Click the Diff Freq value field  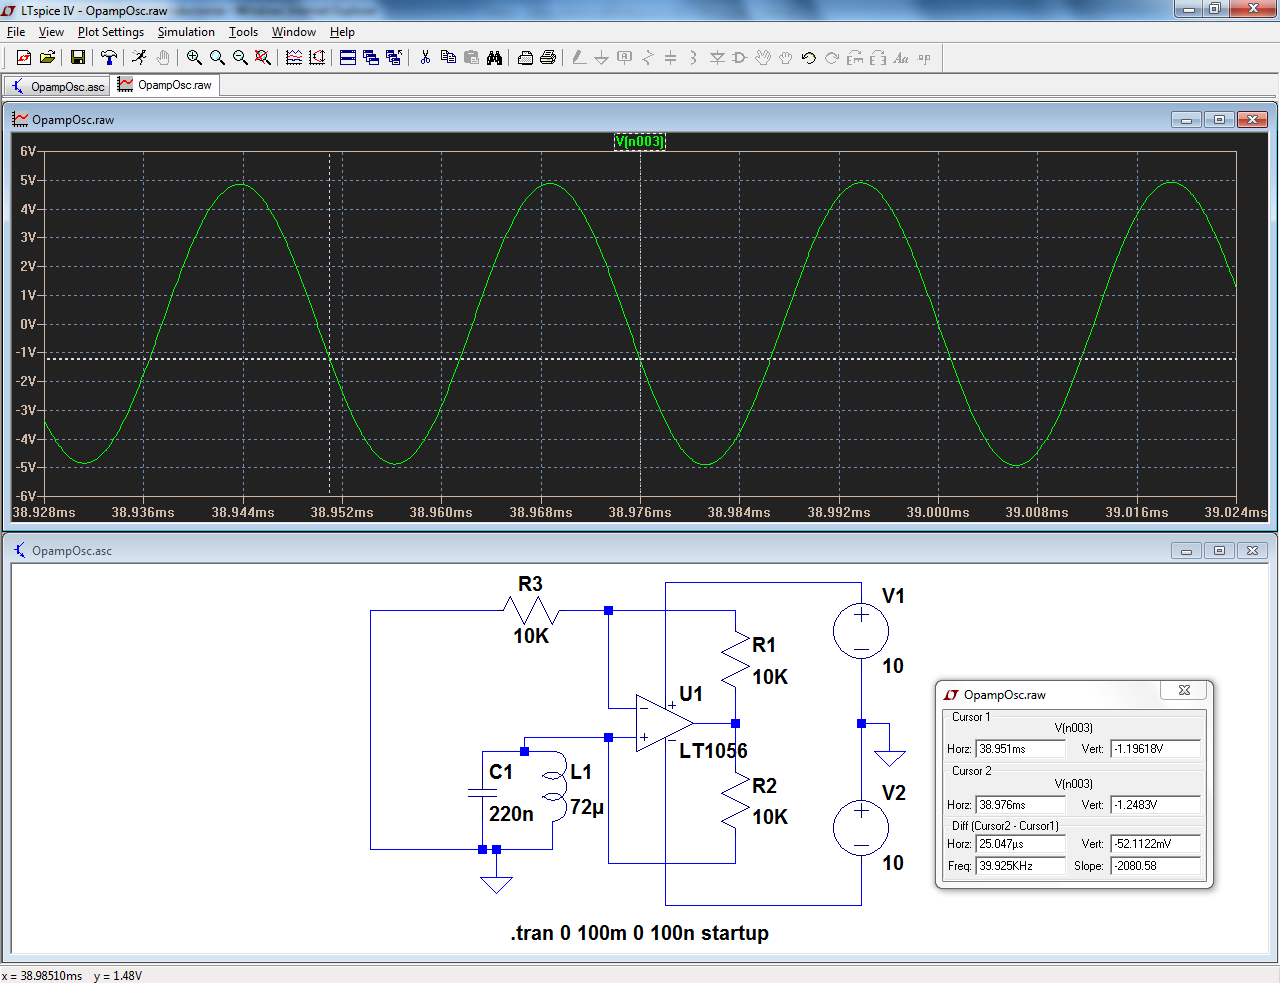coord(1020,866)
